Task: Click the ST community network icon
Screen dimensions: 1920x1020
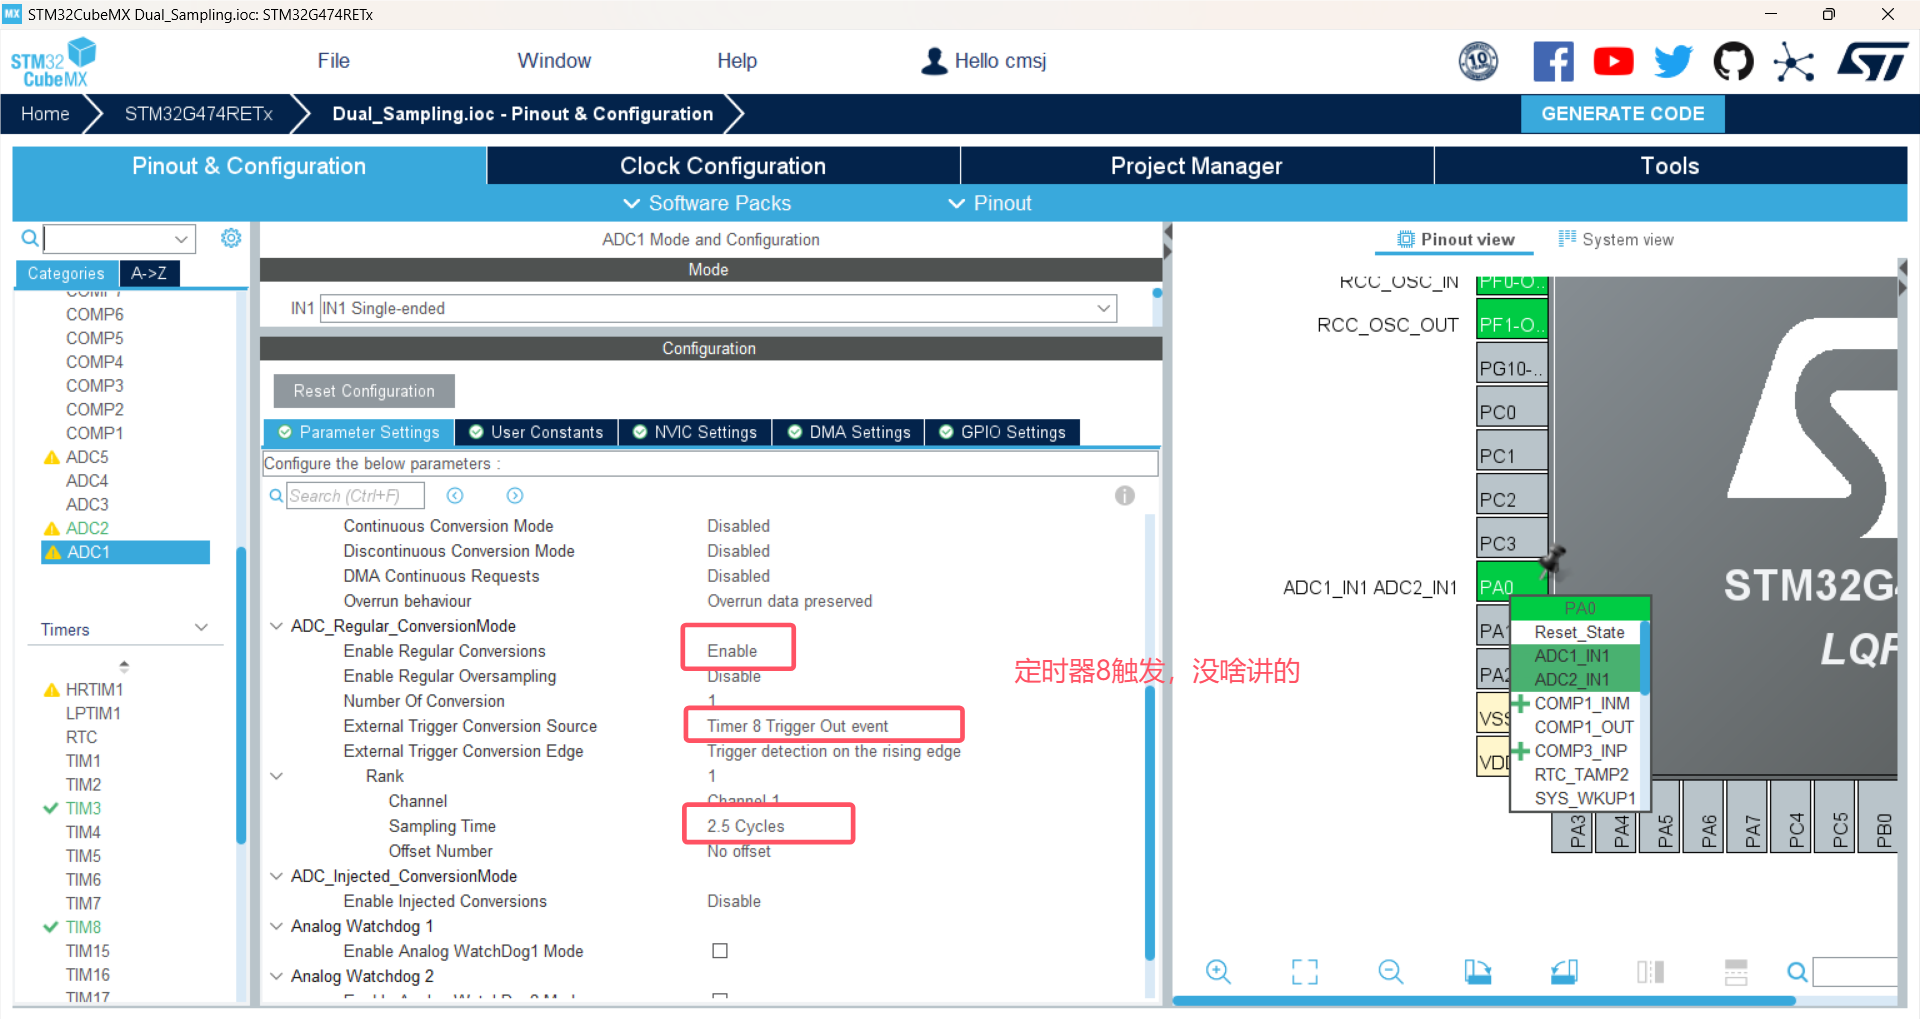Action: pos(1794,62)
